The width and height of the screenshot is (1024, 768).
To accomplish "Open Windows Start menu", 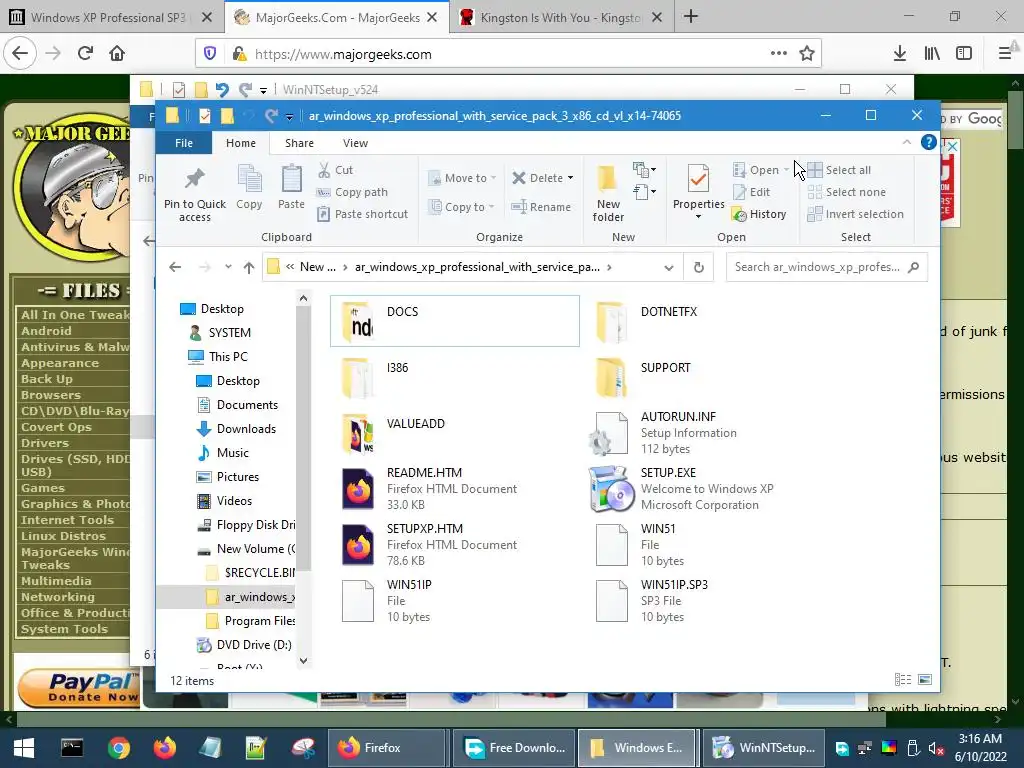I will [24, 748].
